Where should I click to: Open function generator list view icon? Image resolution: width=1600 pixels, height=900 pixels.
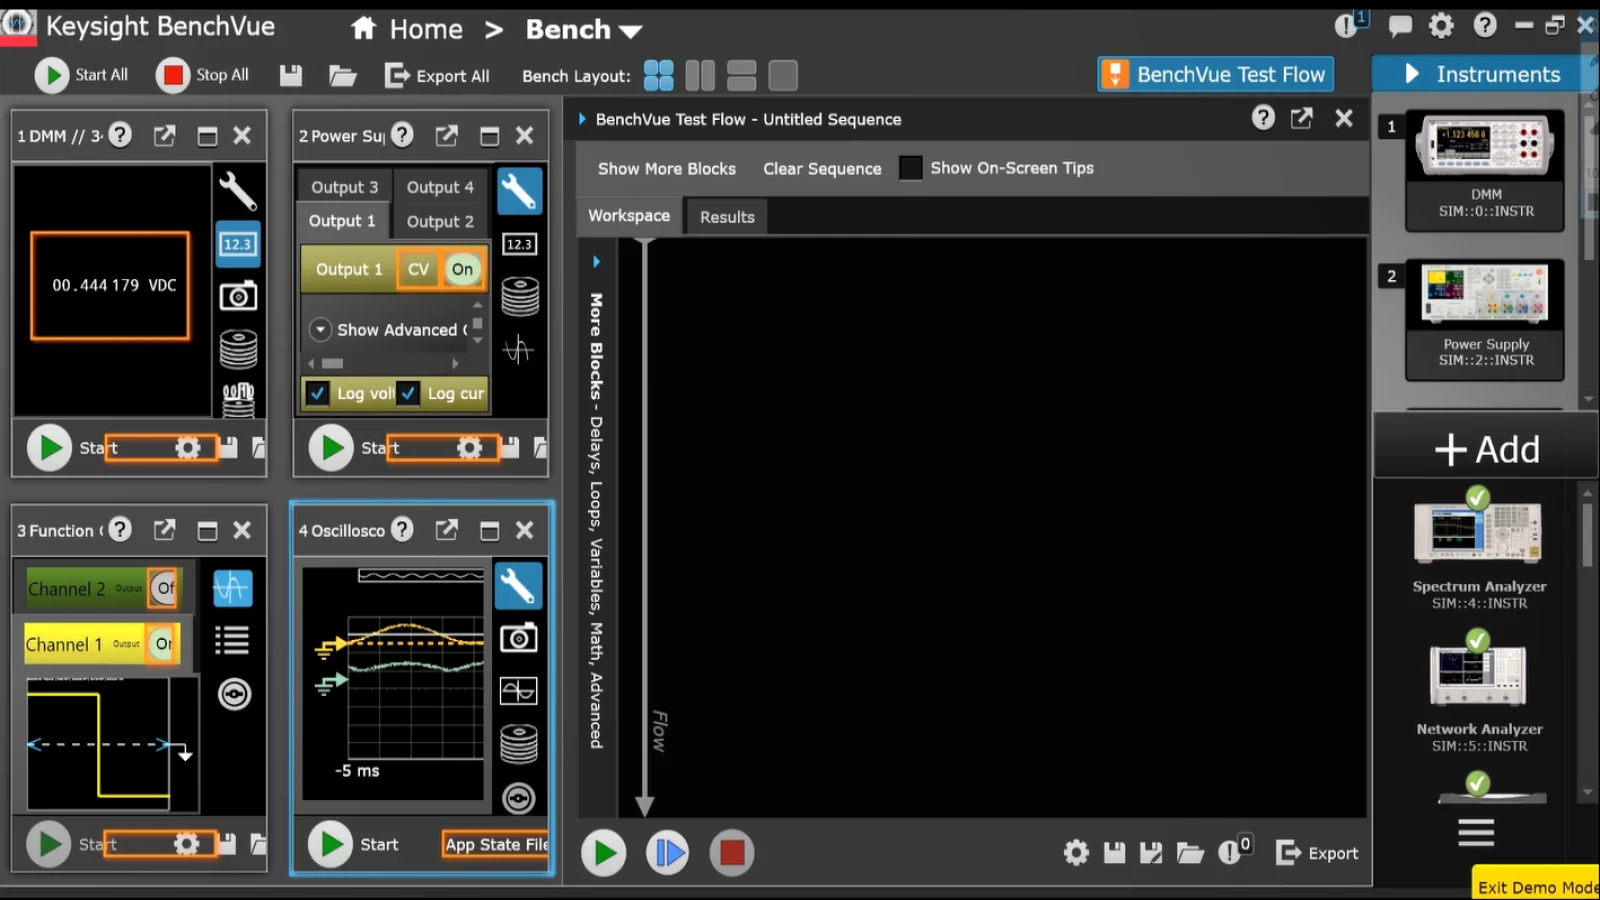pos(232,640)
